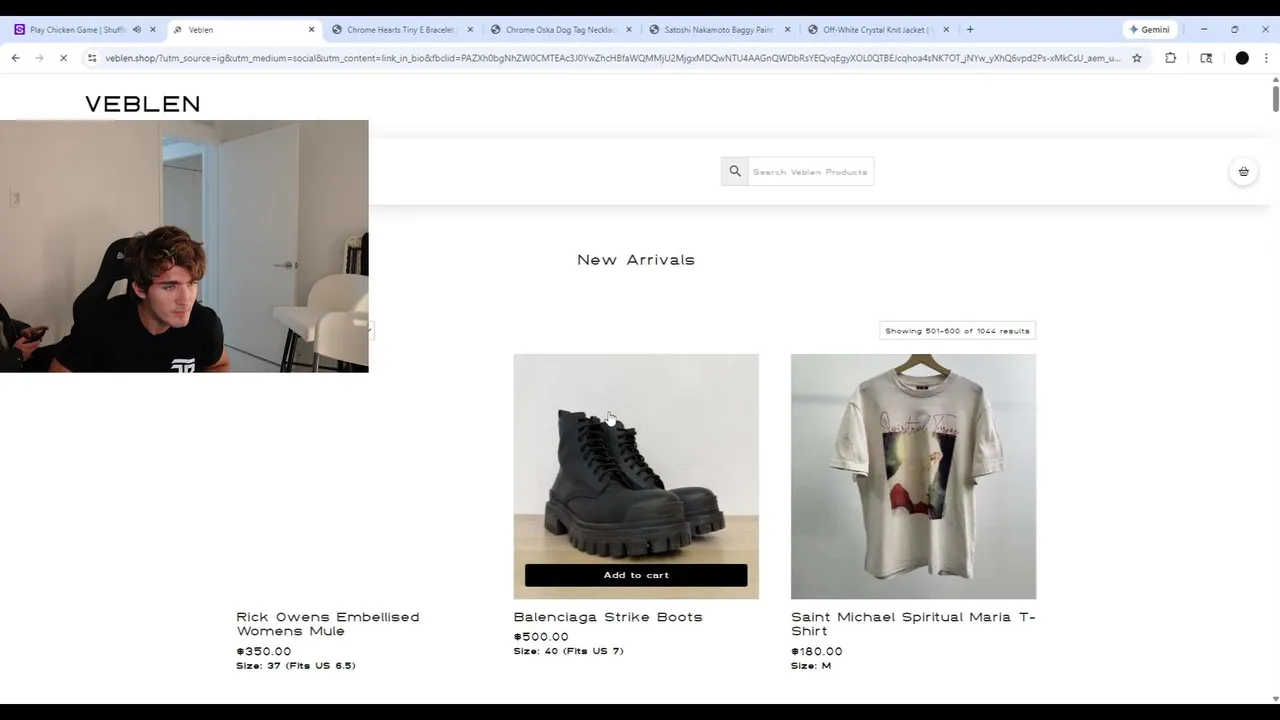1280x720 pixels.
Task: Switch to Off-White Crystal Knit Jacket tab
Action: pos(877,30)
